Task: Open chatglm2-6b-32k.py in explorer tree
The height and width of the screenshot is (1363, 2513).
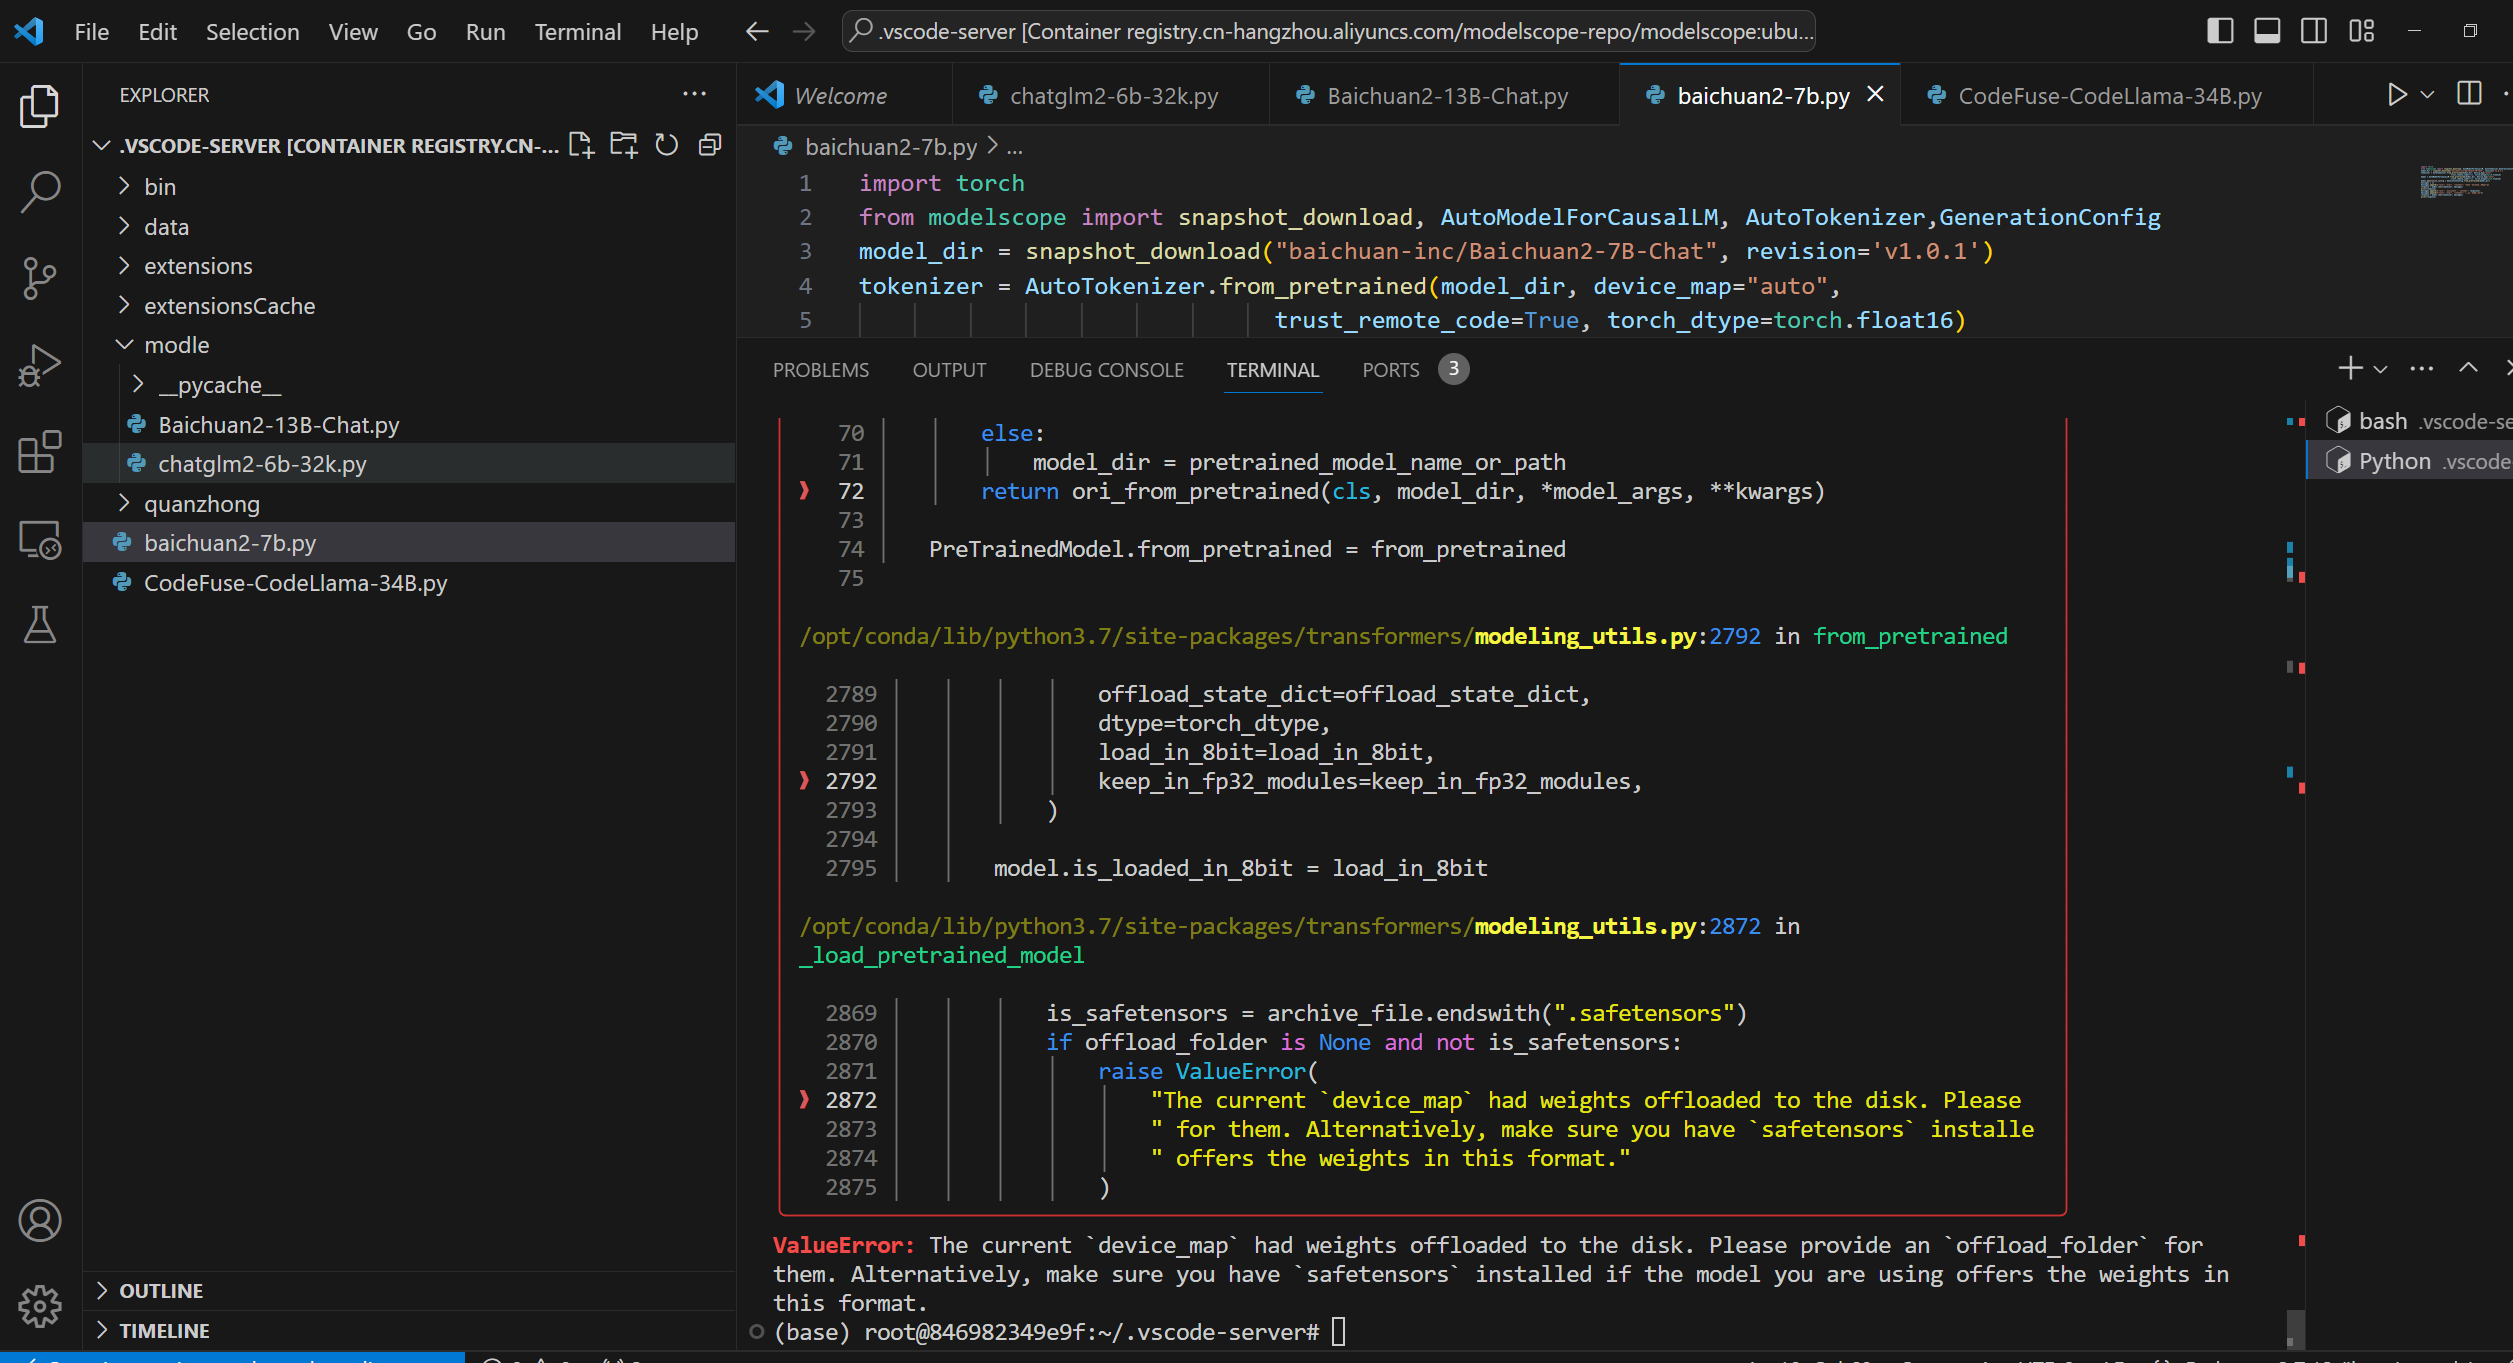Action: click(409, 464)
